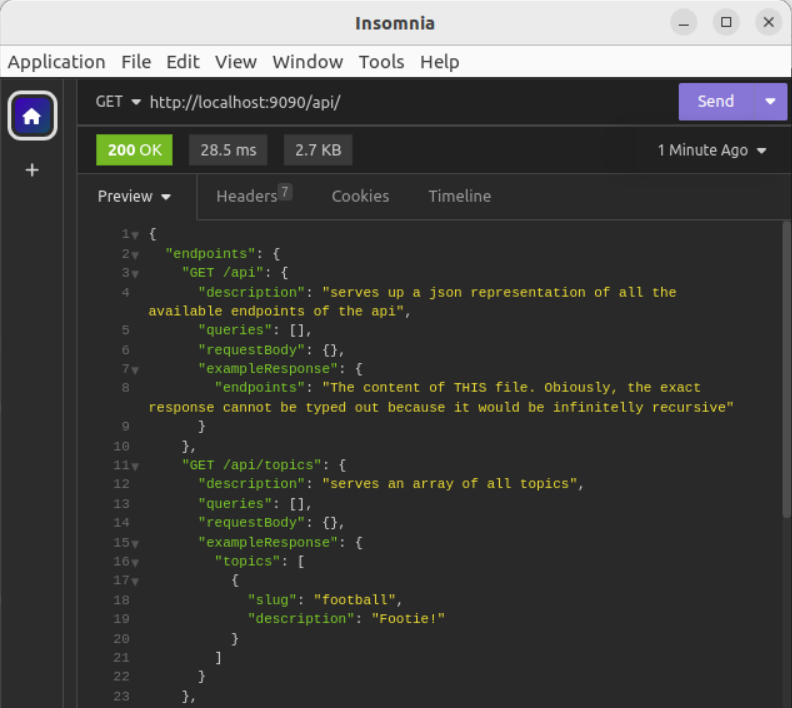Screen dimensions: 792x708
Task: Collapse the topics array on line 16
Action: pyautogui.click(x=135, y=563)
